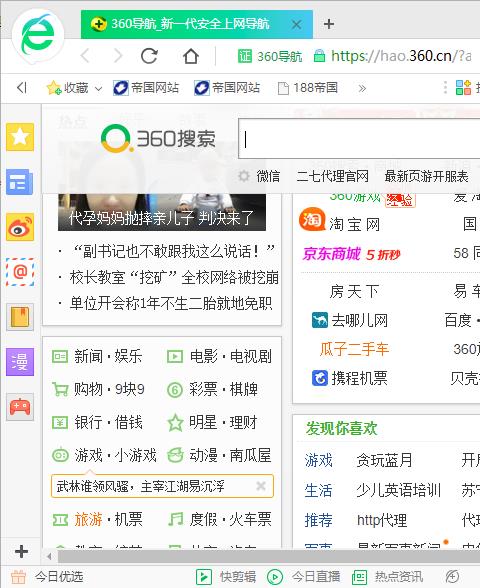
Task: Open the 度假 category
Action: coord(203,519)
